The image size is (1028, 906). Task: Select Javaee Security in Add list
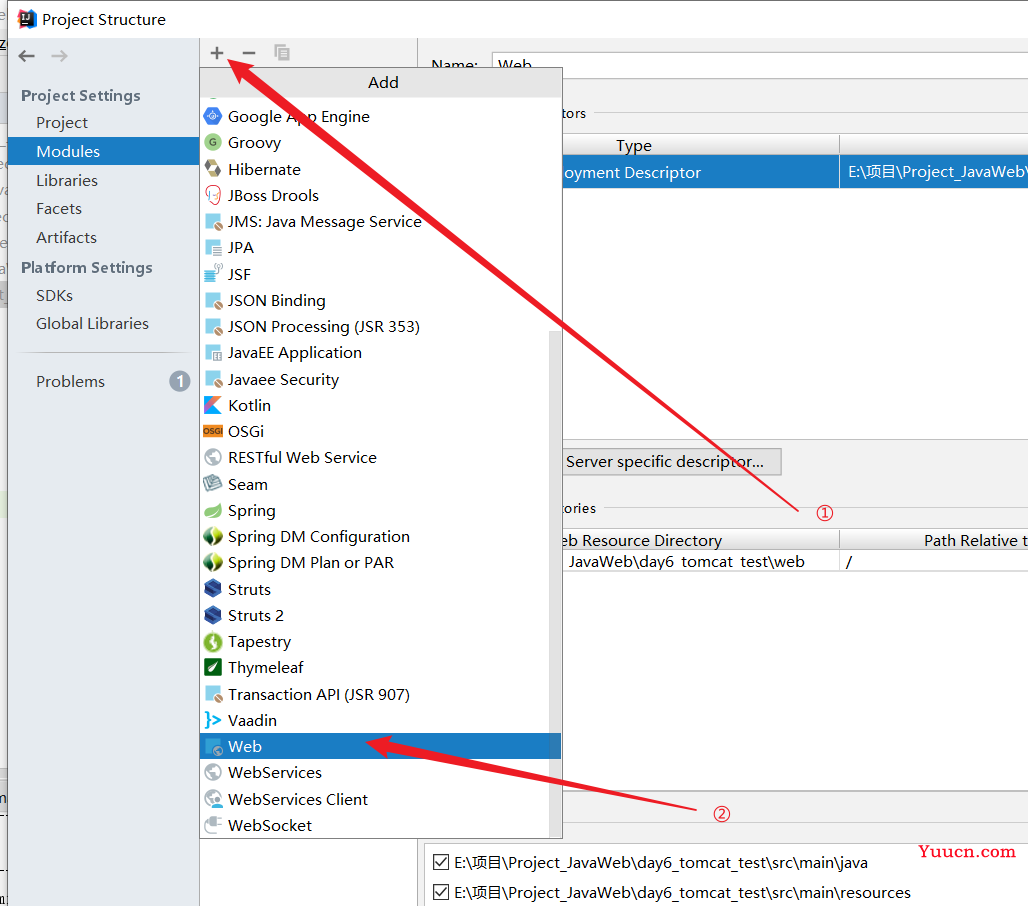(374, 380)
